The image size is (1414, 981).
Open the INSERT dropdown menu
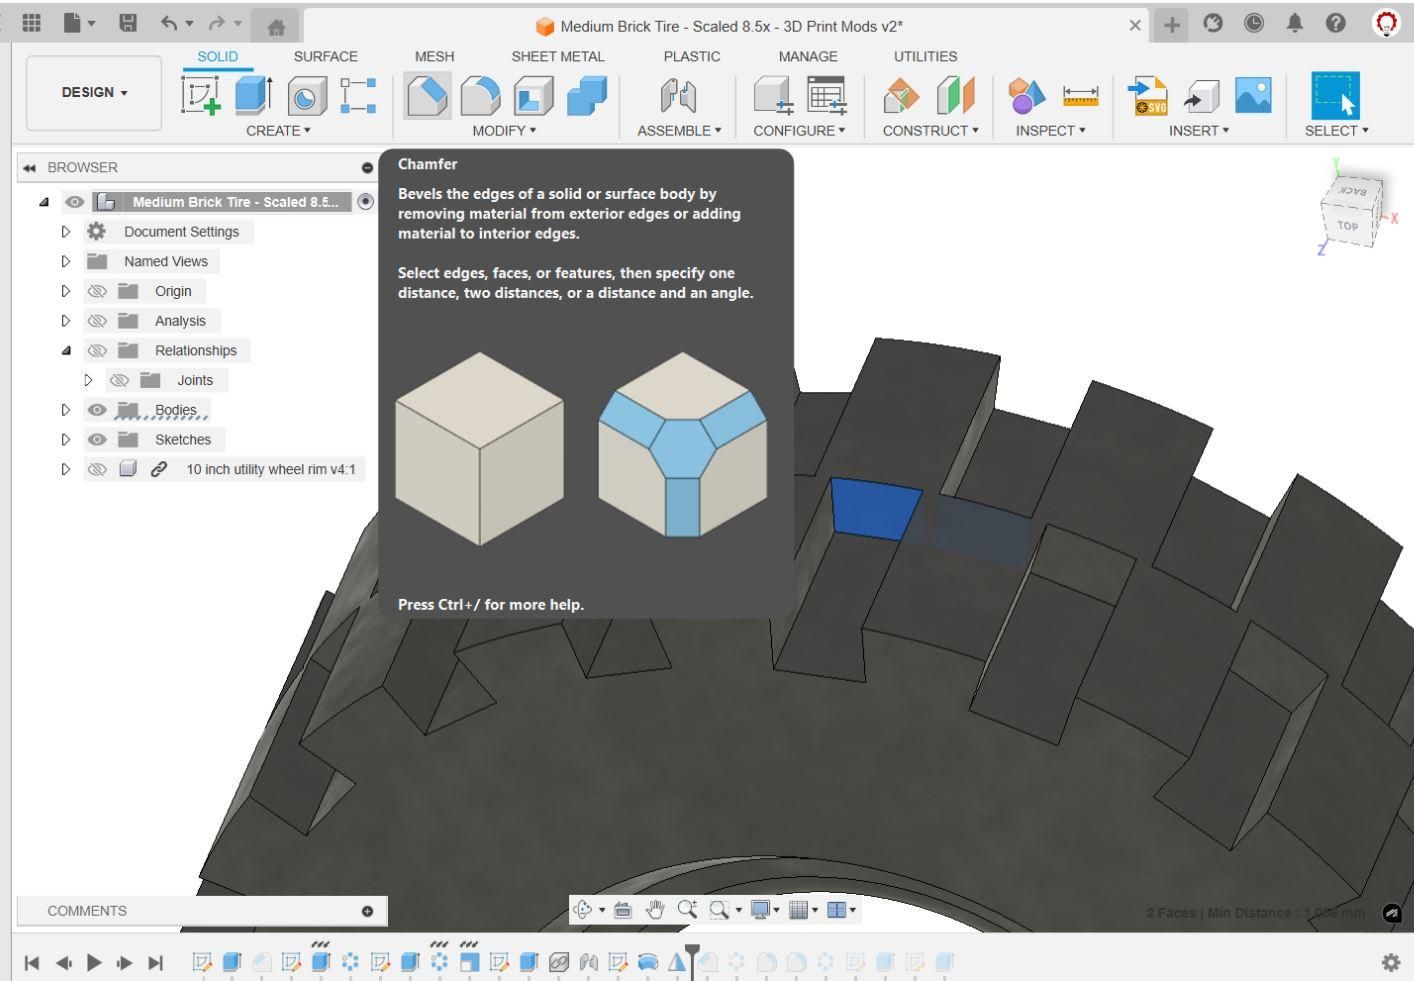tap(1199, 131)
